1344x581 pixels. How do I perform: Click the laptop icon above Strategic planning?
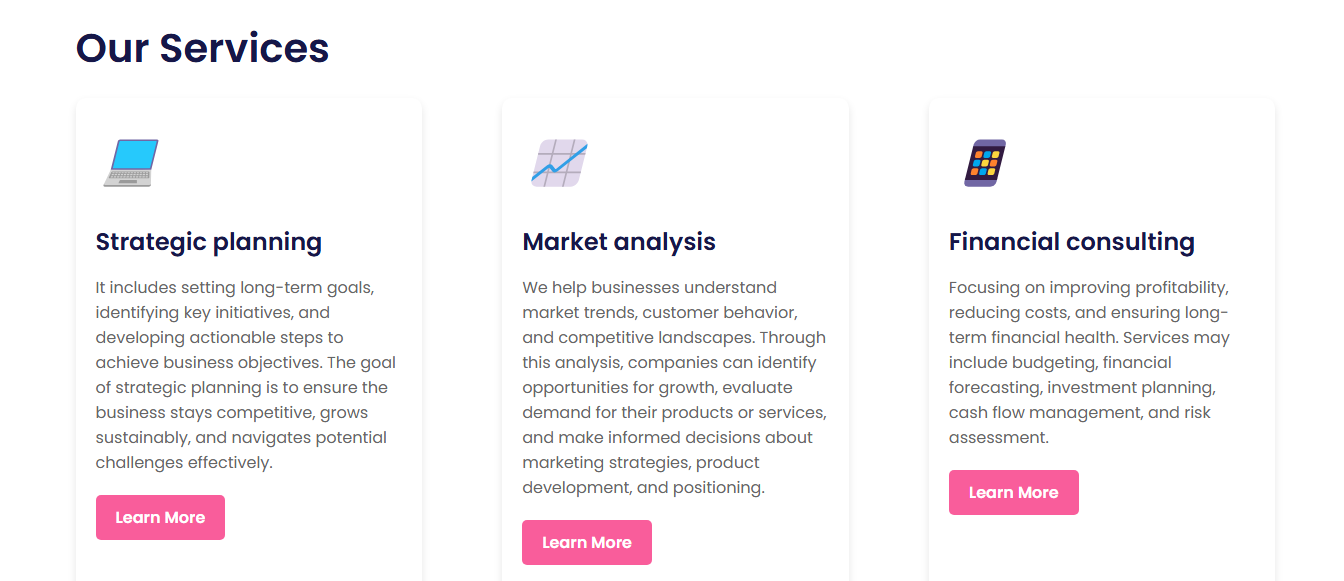(129, 161)
